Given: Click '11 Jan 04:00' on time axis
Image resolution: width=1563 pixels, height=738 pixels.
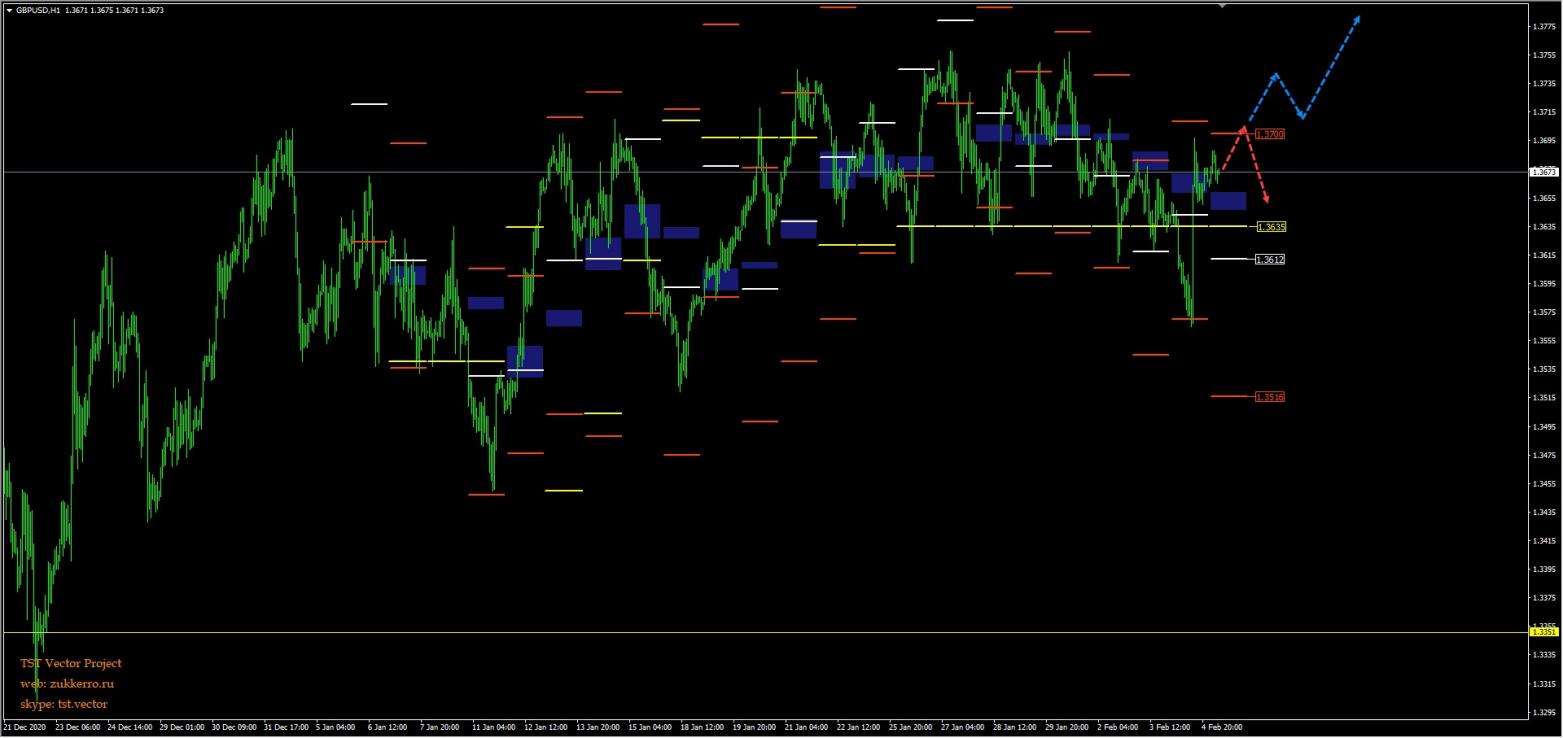Looking at the screenshot, I should click(x=494, y=727).
